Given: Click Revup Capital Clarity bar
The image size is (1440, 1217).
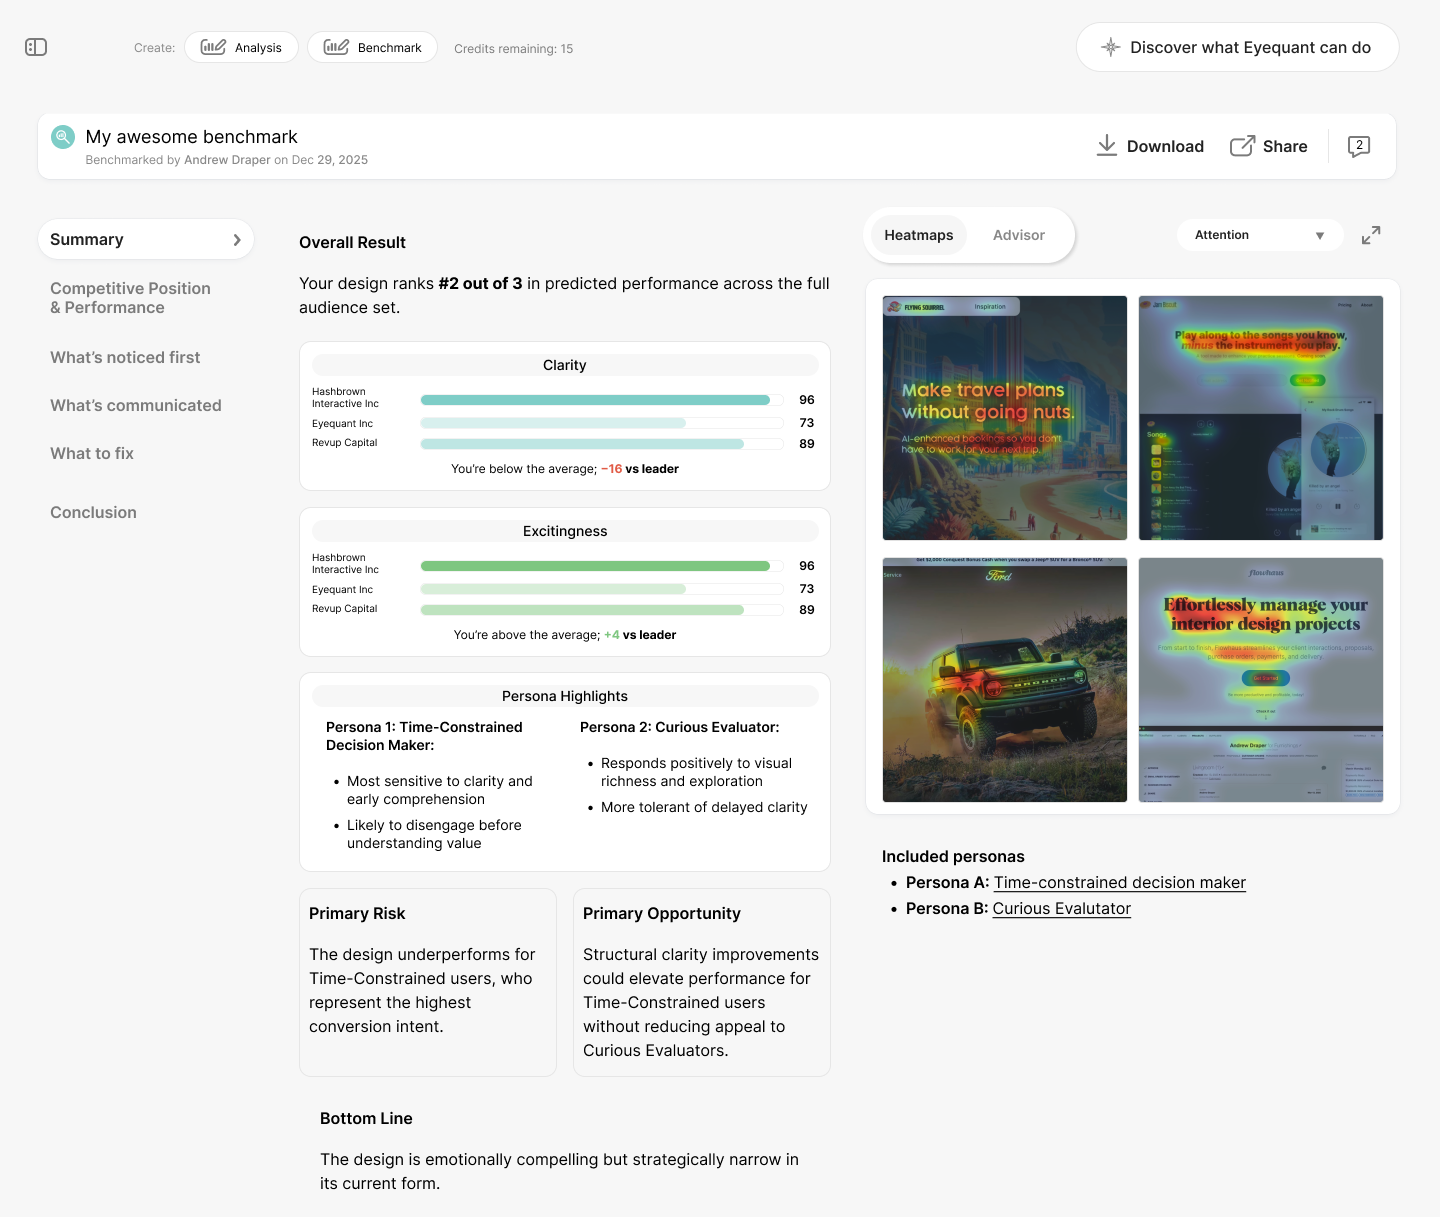Looking at the screenshot, I should pos(602,444).
